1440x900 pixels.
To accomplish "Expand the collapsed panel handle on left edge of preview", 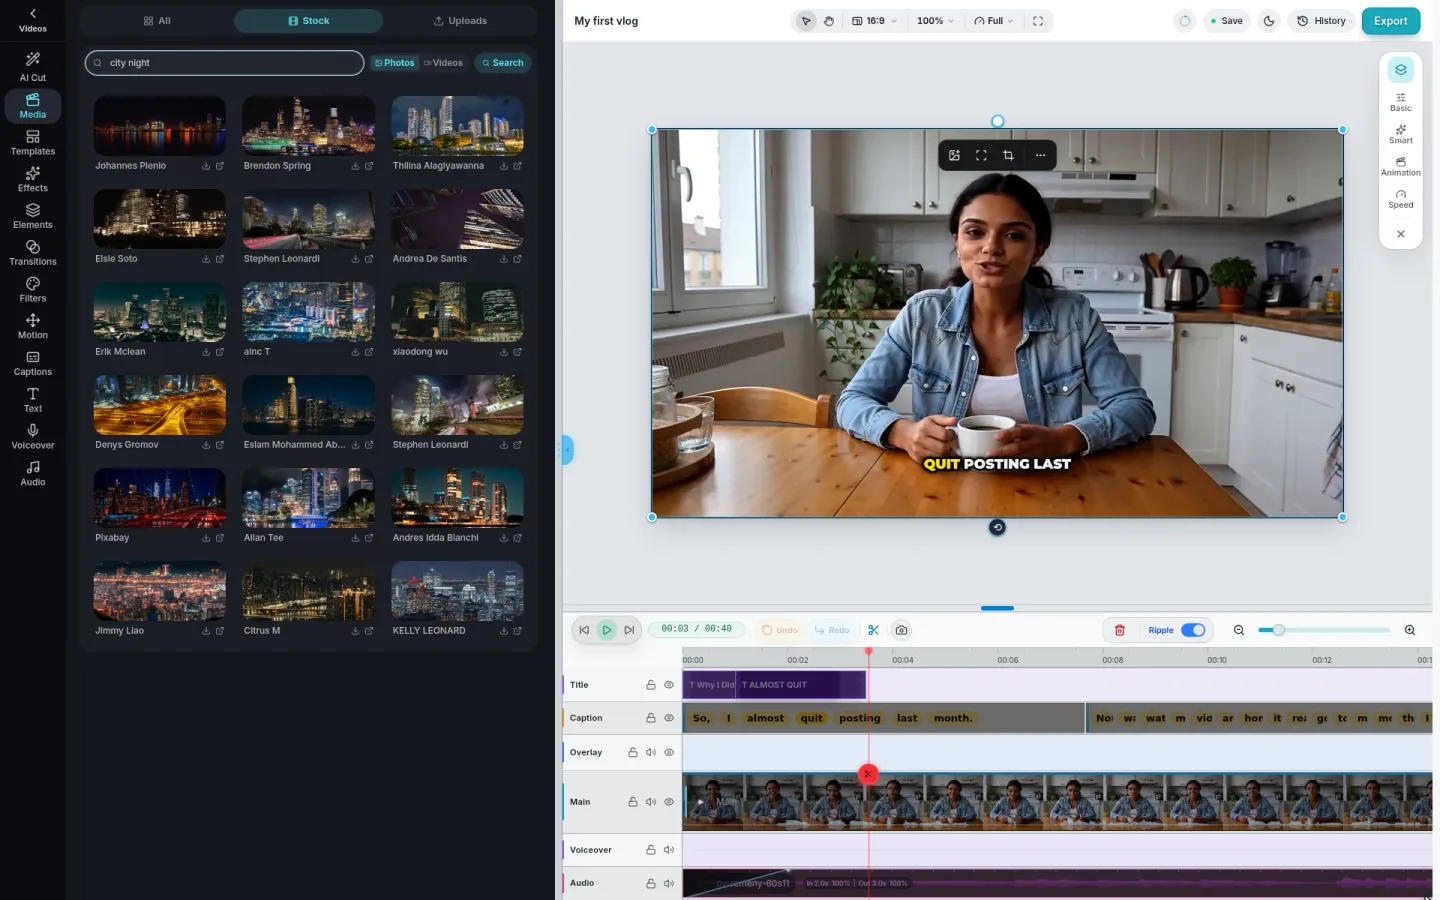I will (567, 450).
